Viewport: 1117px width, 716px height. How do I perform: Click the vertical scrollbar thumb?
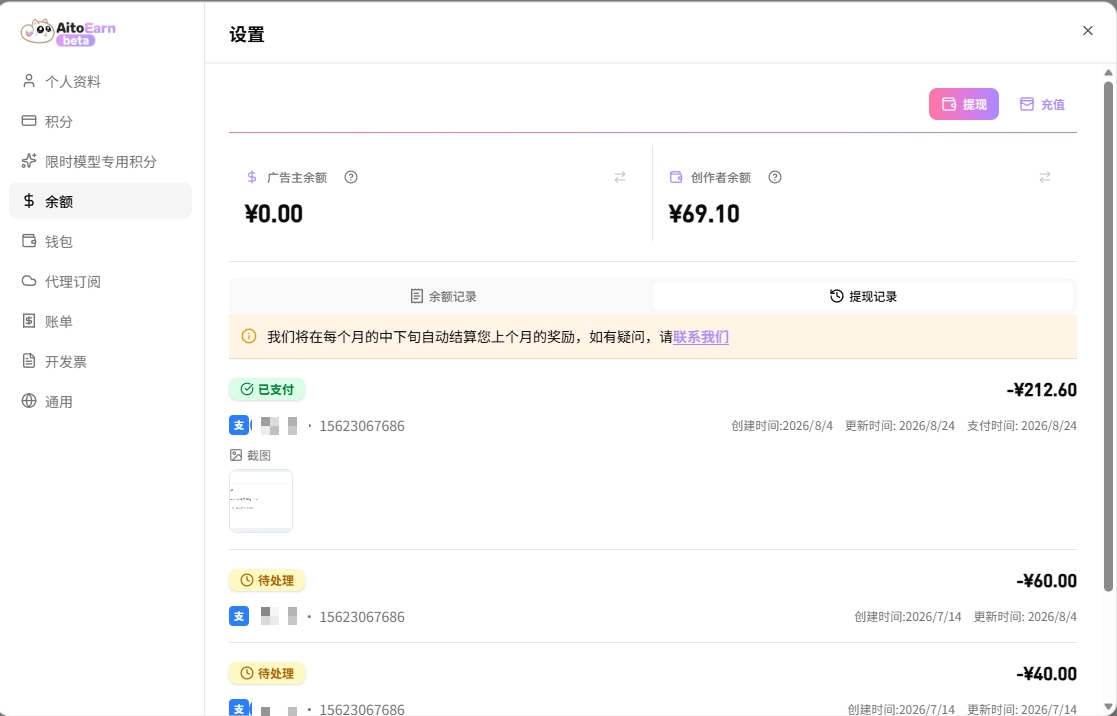pyautogui.click(x=1108, y=335)
